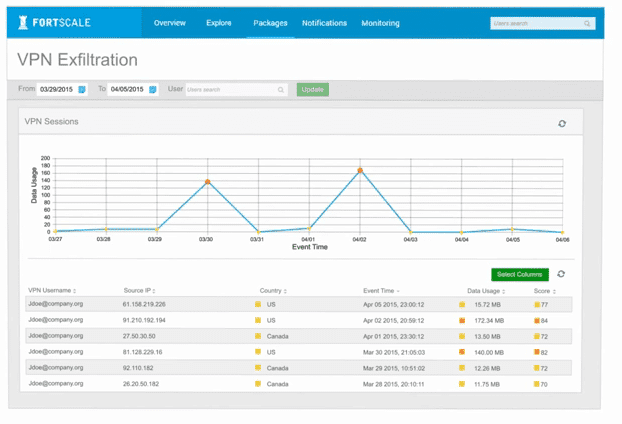Click the user search magnifier icon

point(281,90)
